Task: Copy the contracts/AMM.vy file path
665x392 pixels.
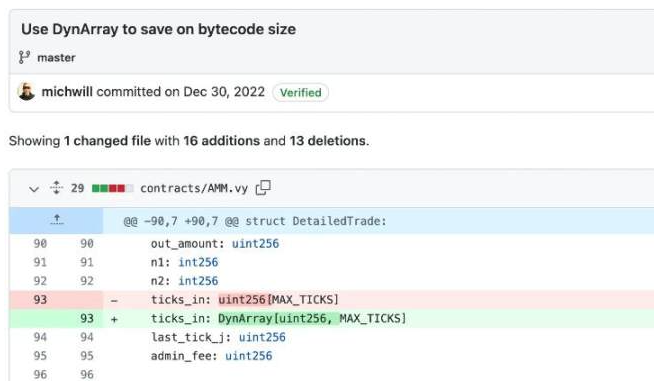Action: (x=263, y=188)
